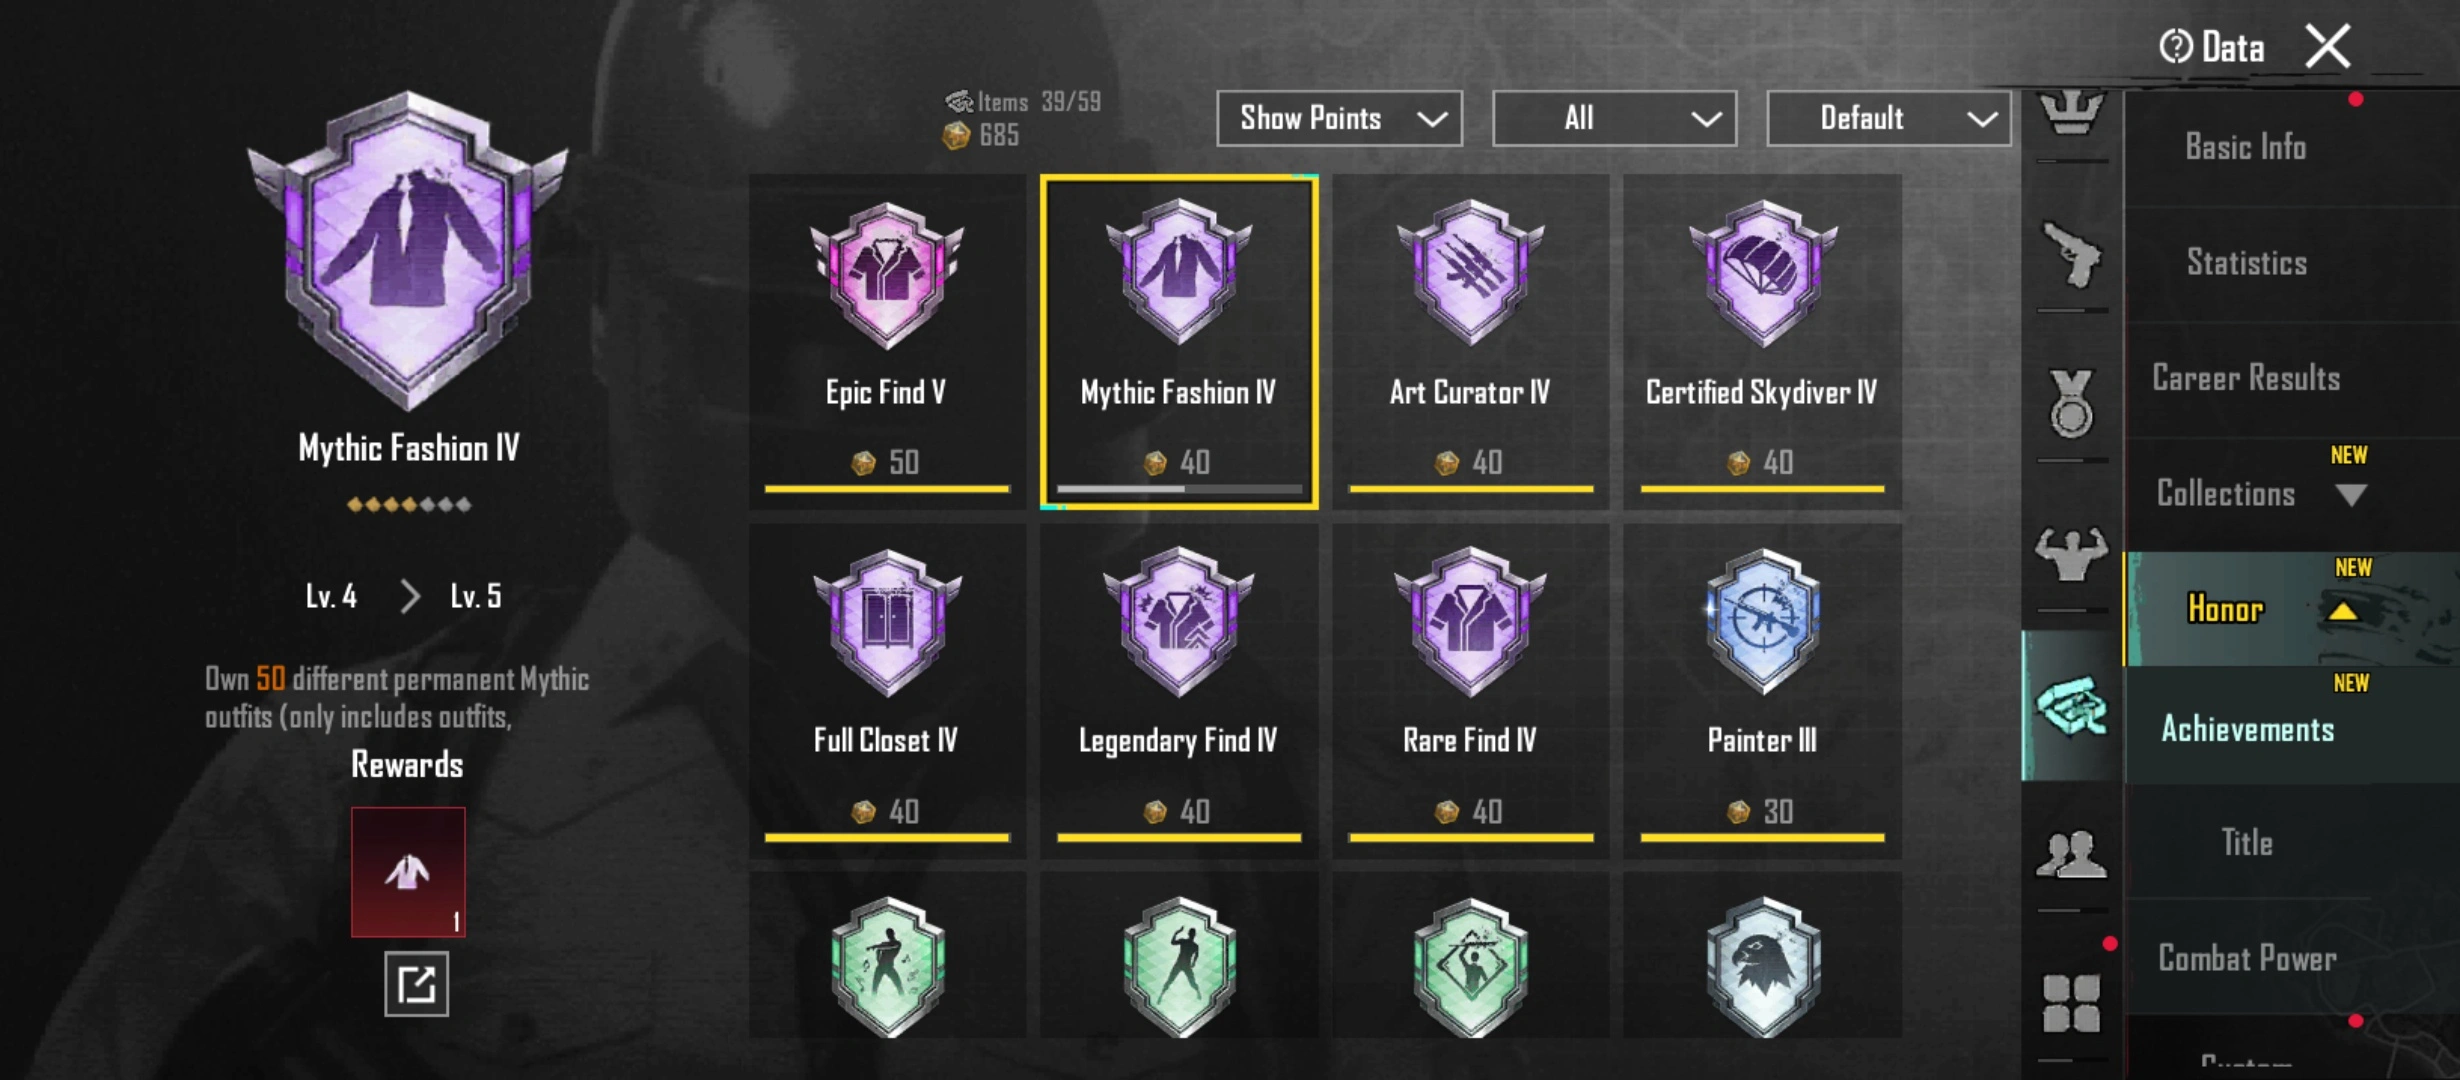Click the four-squares grid sidebar icon

tap(2071, 1003)
